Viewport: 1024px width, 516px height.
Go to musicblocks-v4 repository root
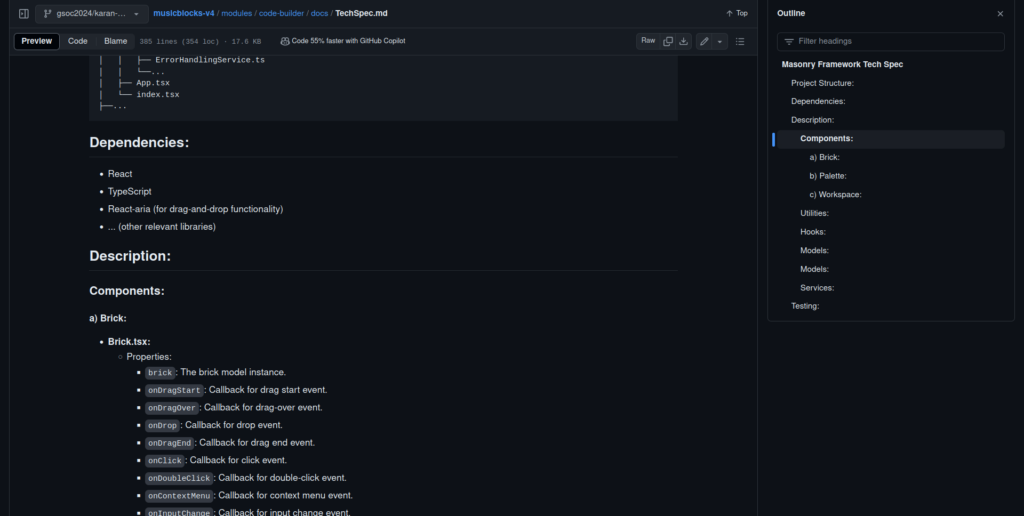[184, 13]
